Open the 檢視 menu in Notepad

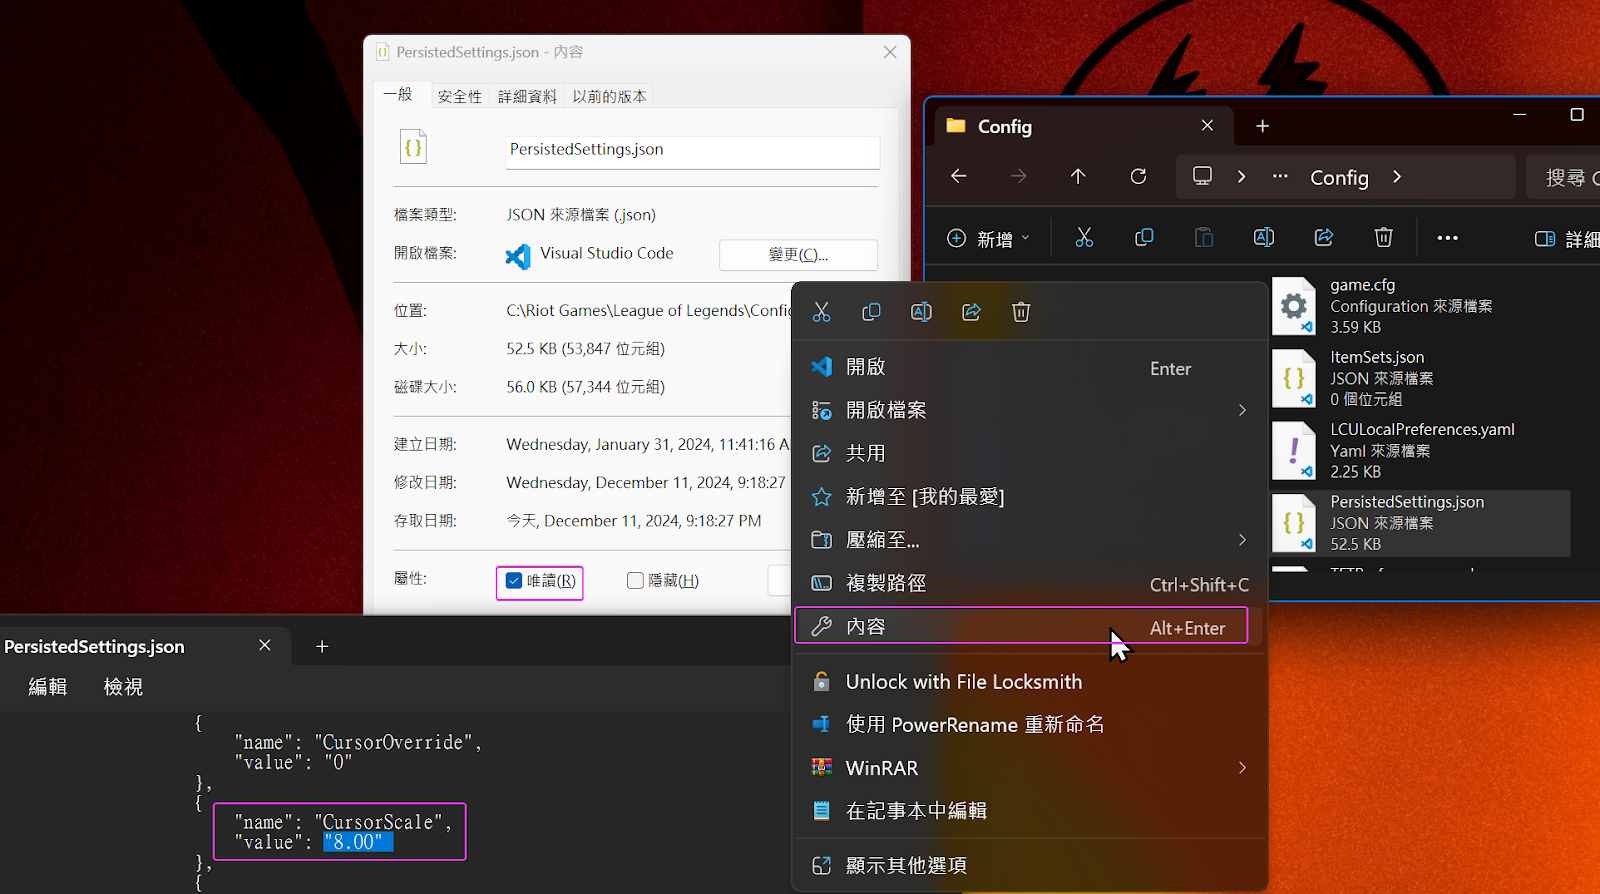coord(123,687)
